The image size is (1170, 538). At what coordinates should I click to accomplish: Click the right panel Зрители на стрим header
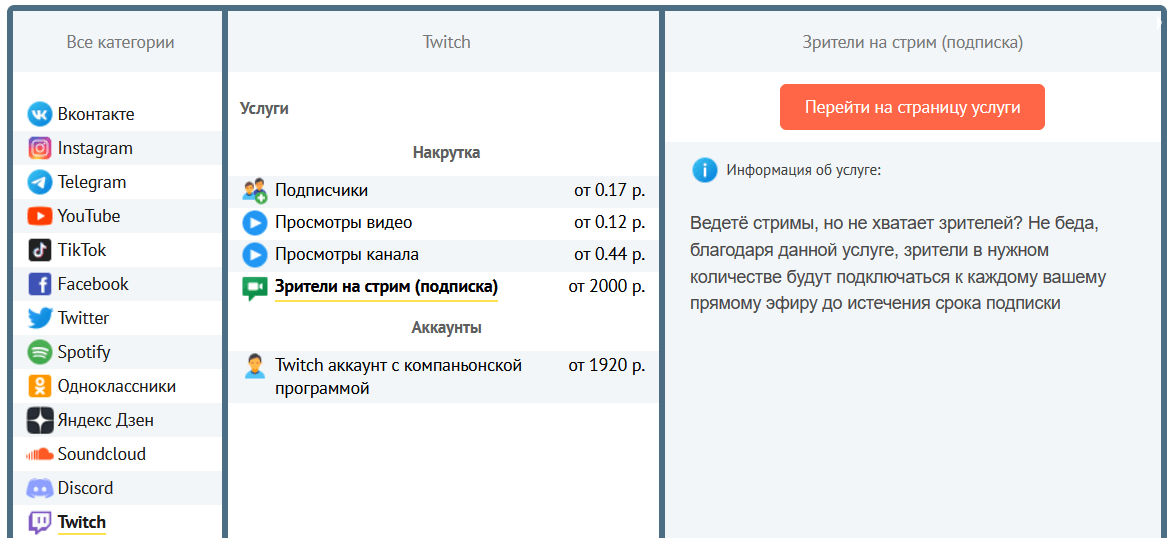pyautogui.click(x=912, y=43)
